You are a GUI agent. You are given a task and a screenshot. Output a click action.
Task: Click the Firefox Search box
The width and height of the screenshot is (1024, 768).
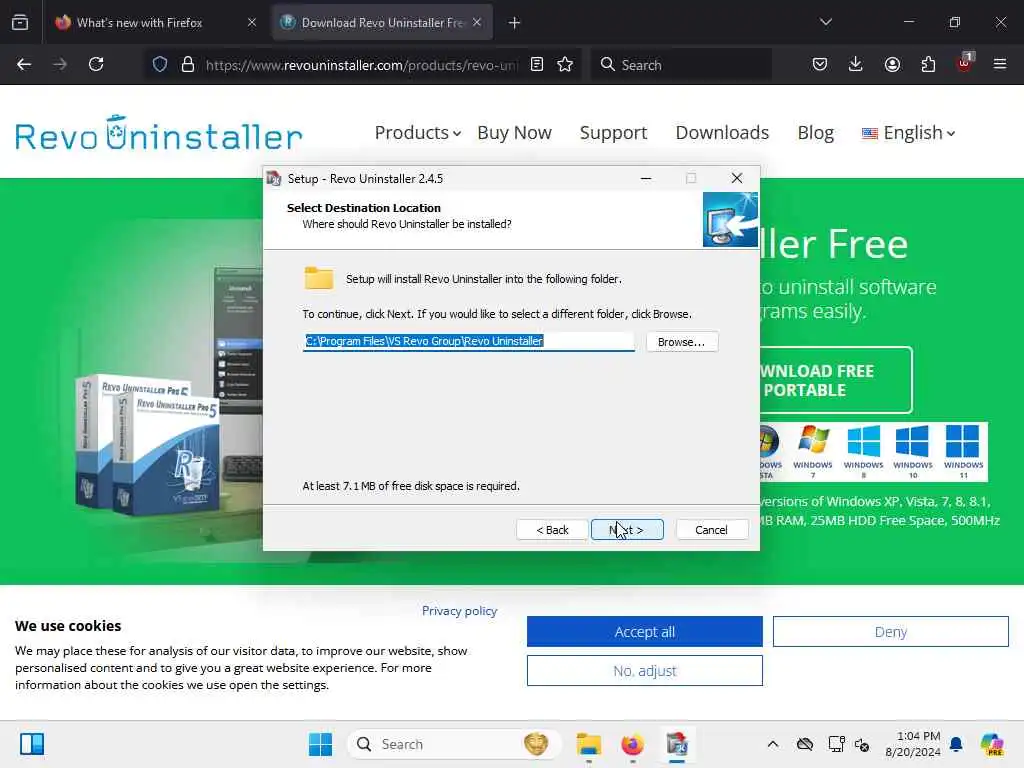point(682,65)
